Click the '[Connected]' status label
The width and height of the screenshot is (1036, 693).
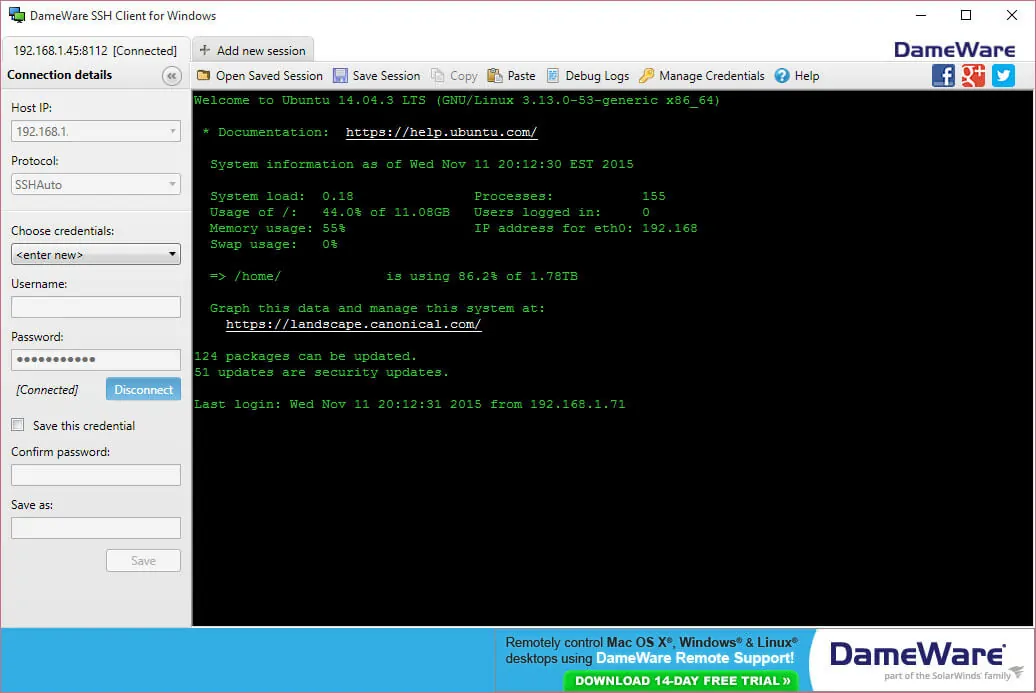point(47,390)
